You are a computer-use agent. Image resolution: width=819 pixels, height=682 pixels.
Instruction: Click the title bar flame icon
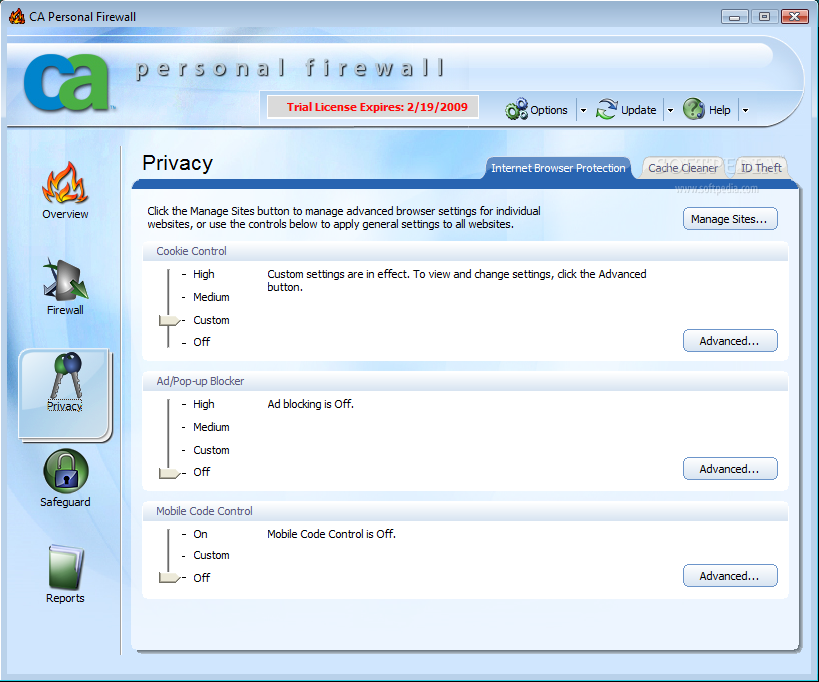coord(17,16)
